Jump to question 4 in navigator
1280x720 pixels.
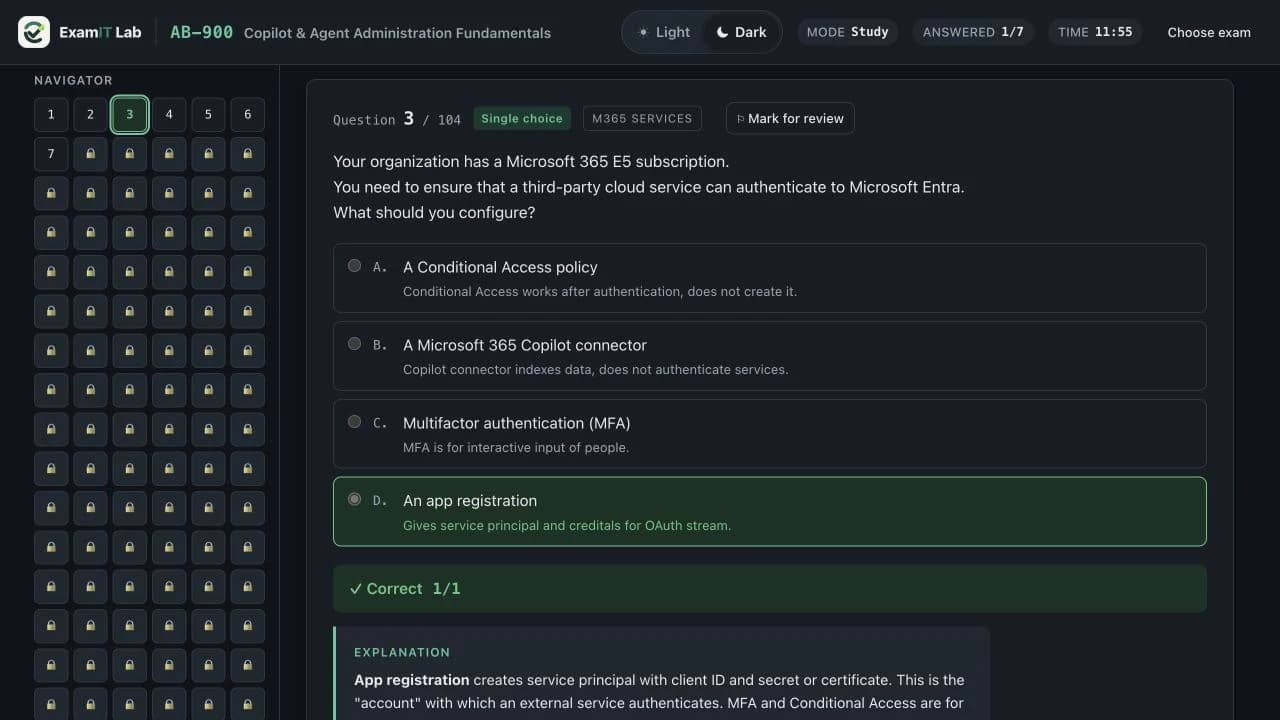[169, 115]
